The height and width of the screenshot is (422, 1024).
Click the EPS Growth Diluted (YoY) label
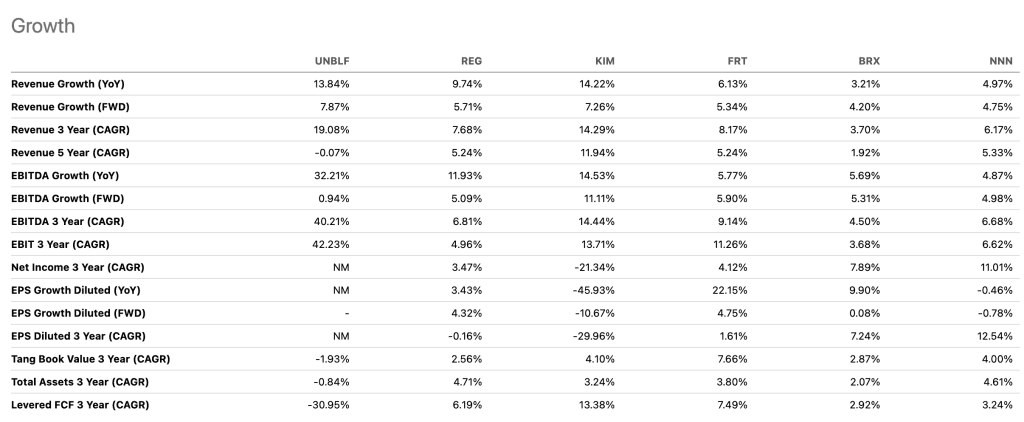click(76, 290)
